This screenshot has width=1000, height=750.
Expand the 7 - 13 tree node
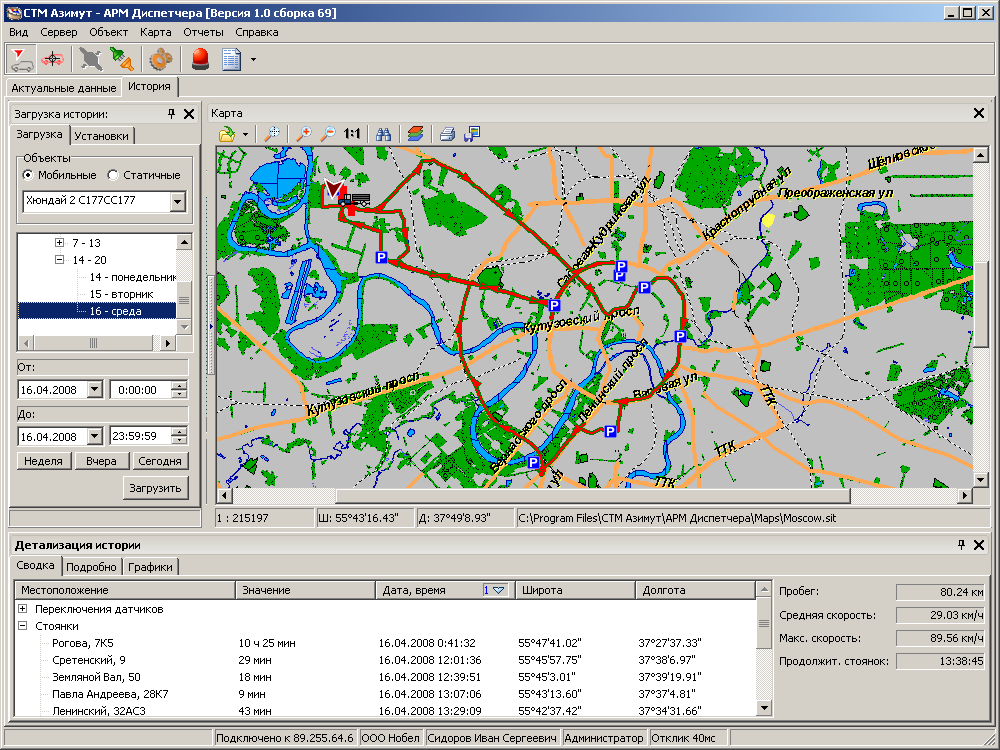(x=59, y=243)
